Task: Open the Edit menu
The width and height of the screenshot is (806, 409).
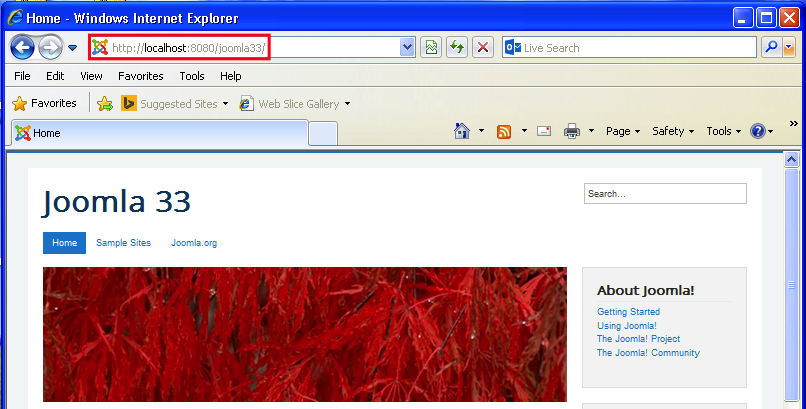Action: pyautogui.click(x=55, y=76)
